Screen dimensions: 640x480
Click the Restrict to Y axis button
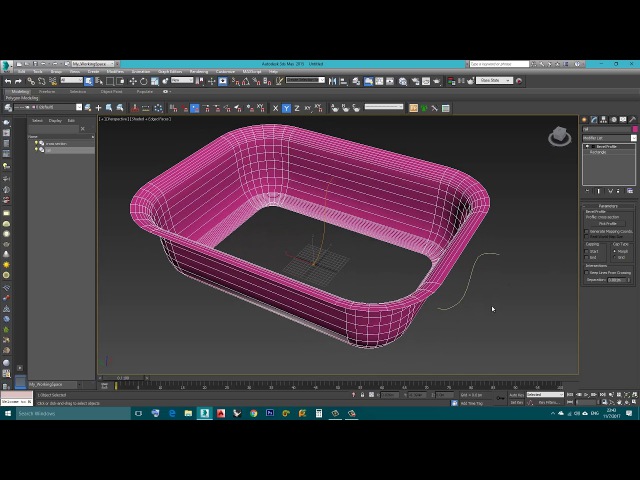(x=286, y=108)
